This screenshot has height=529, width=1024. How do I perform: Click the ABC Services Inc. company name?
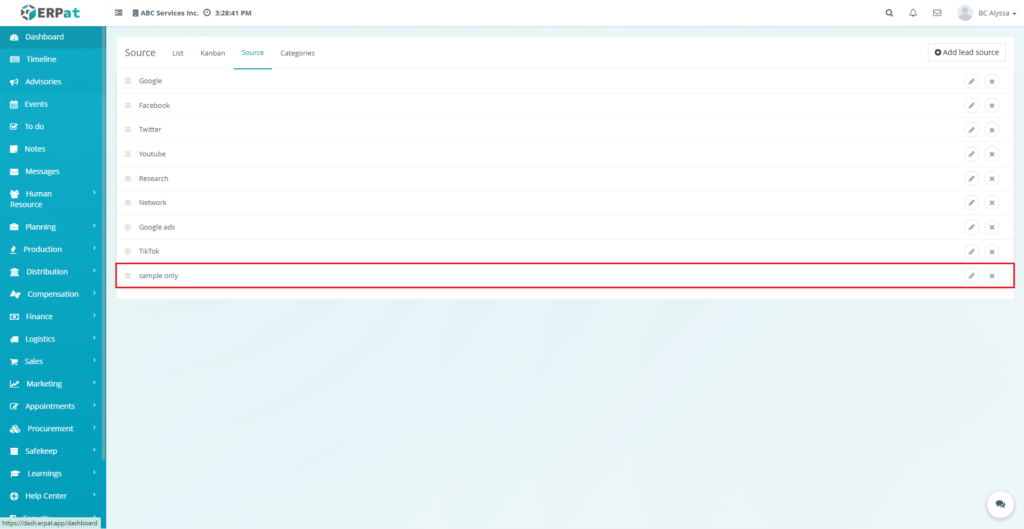click(x=169, y=13)
